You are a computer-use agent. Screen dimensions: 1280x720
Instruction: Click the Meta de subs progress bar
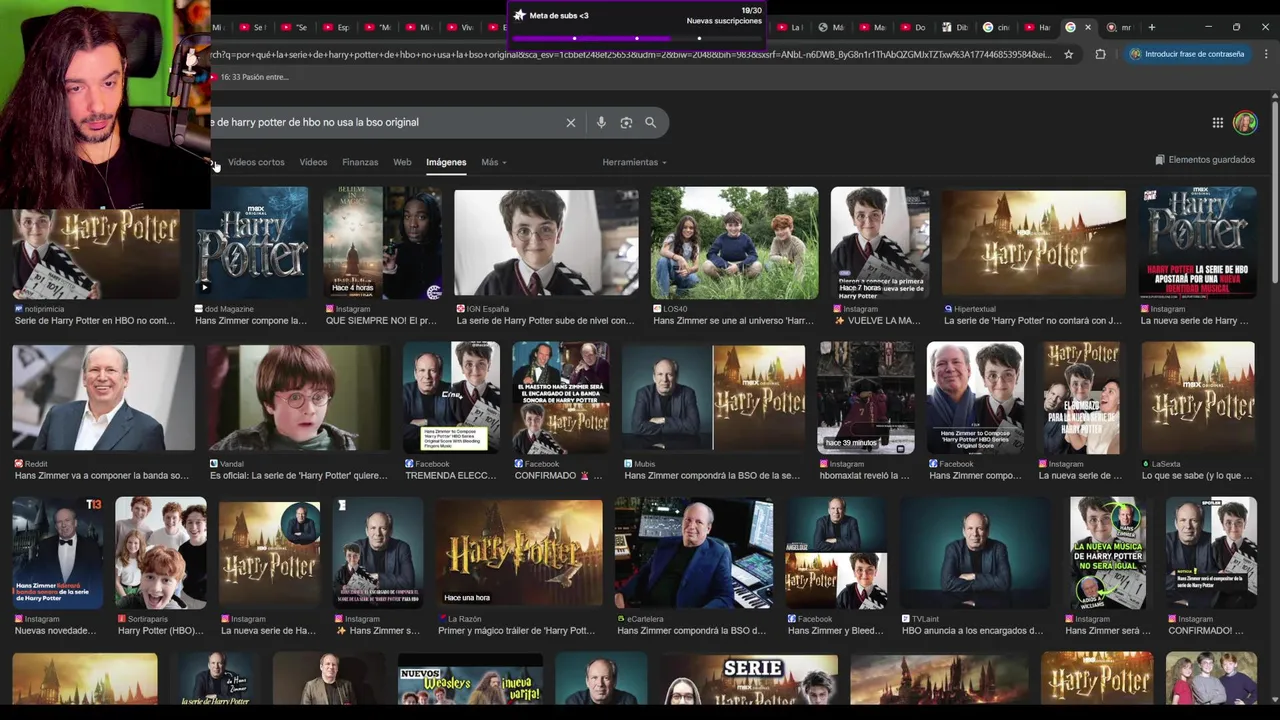pyautogui.click(x=636, y=38)
